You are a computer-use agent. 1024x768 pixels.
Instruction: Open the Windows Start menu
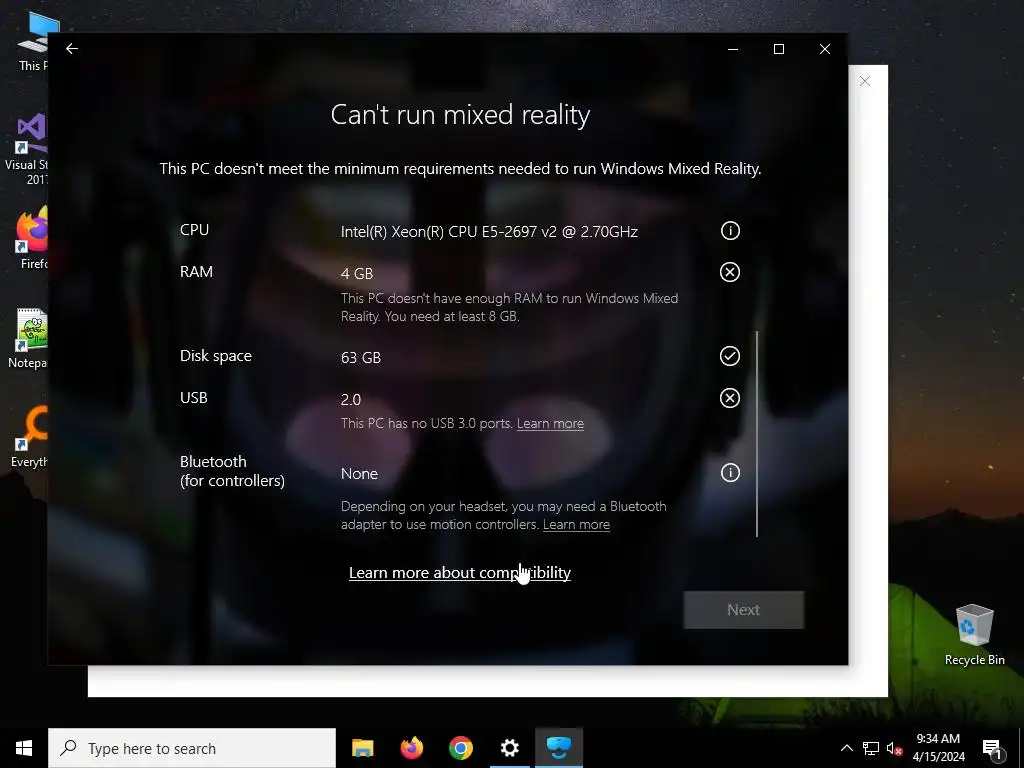tap(24, 748)
